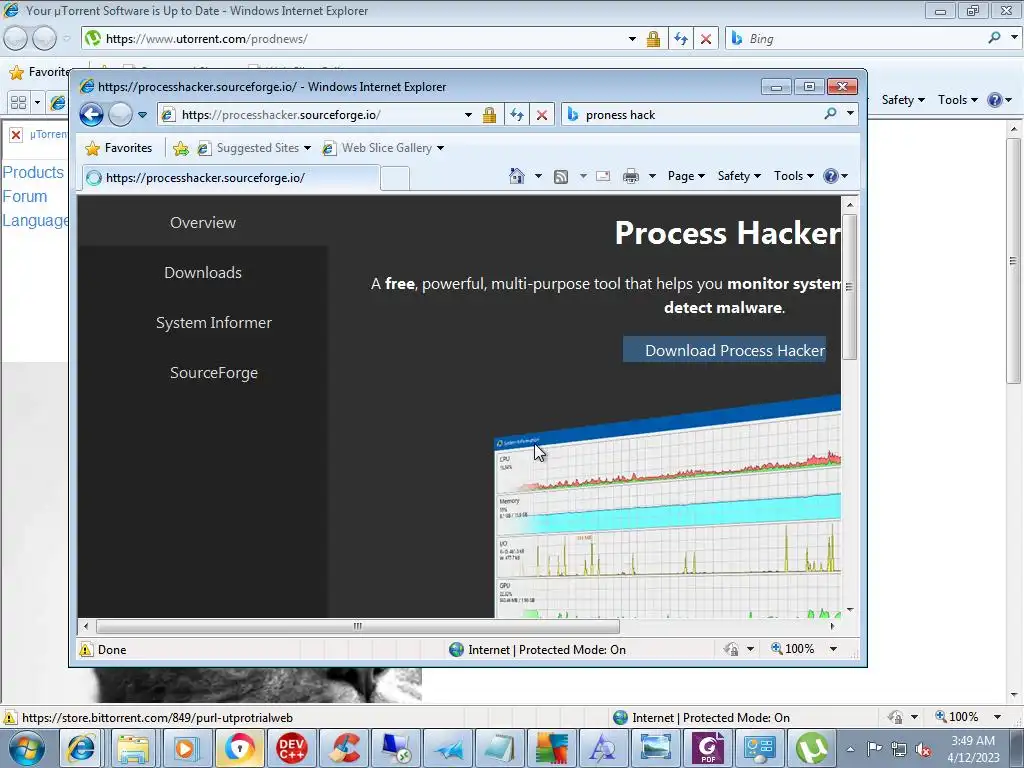
Task: Stop loading the uTorrent page in back window
Action: 705,39
